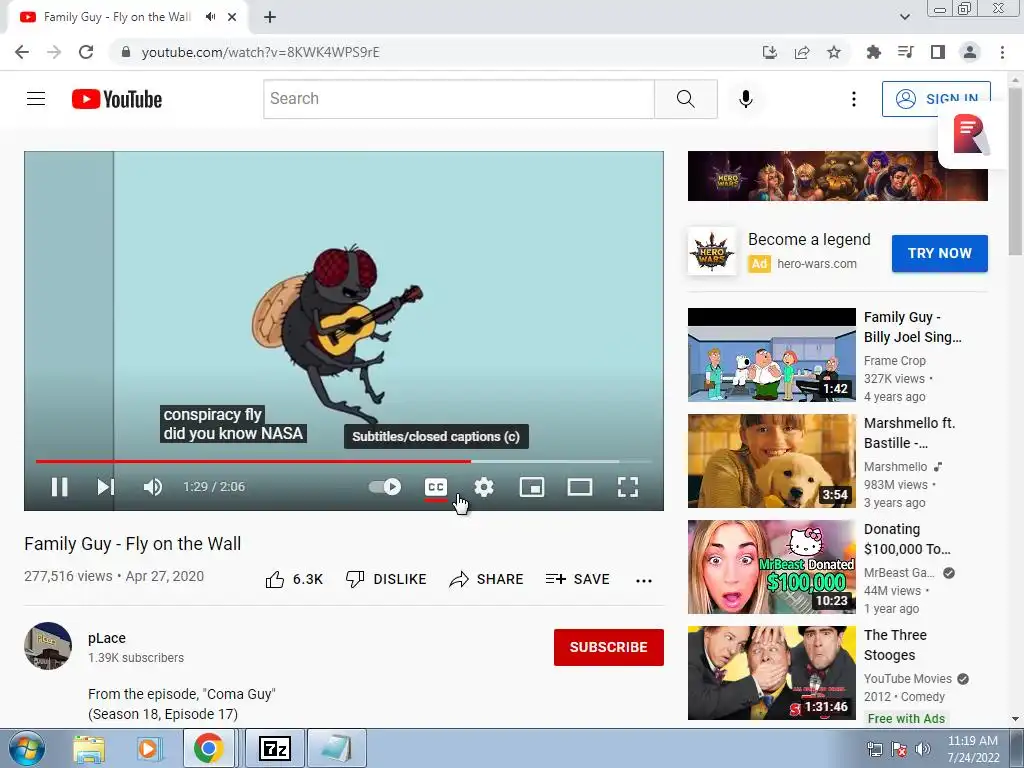Mute the video player volume
Screen dimensions: 1024x768
pyautogui.click(x=153, y=487)
